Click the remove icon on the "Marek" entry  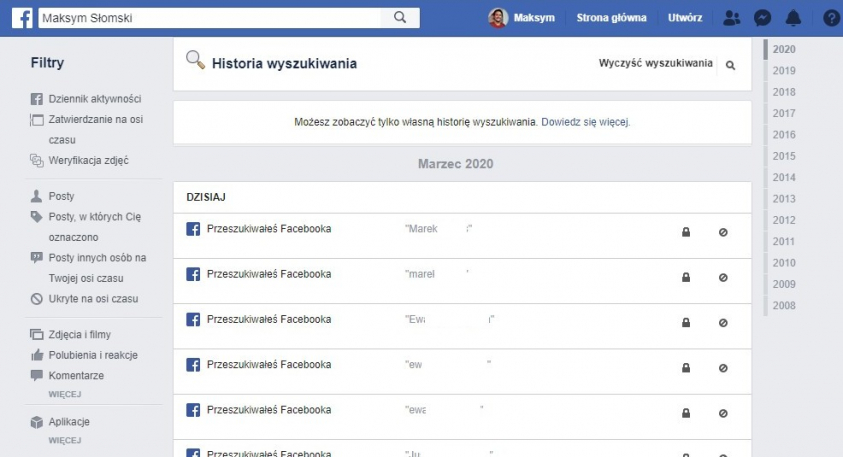click(723, 232)
